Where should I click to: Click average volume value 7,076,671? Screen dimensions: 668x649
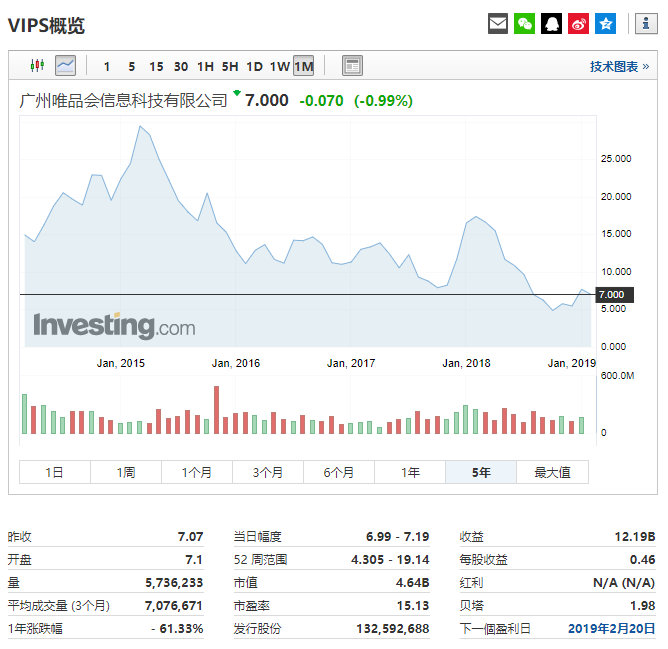[x=174, y=606]
